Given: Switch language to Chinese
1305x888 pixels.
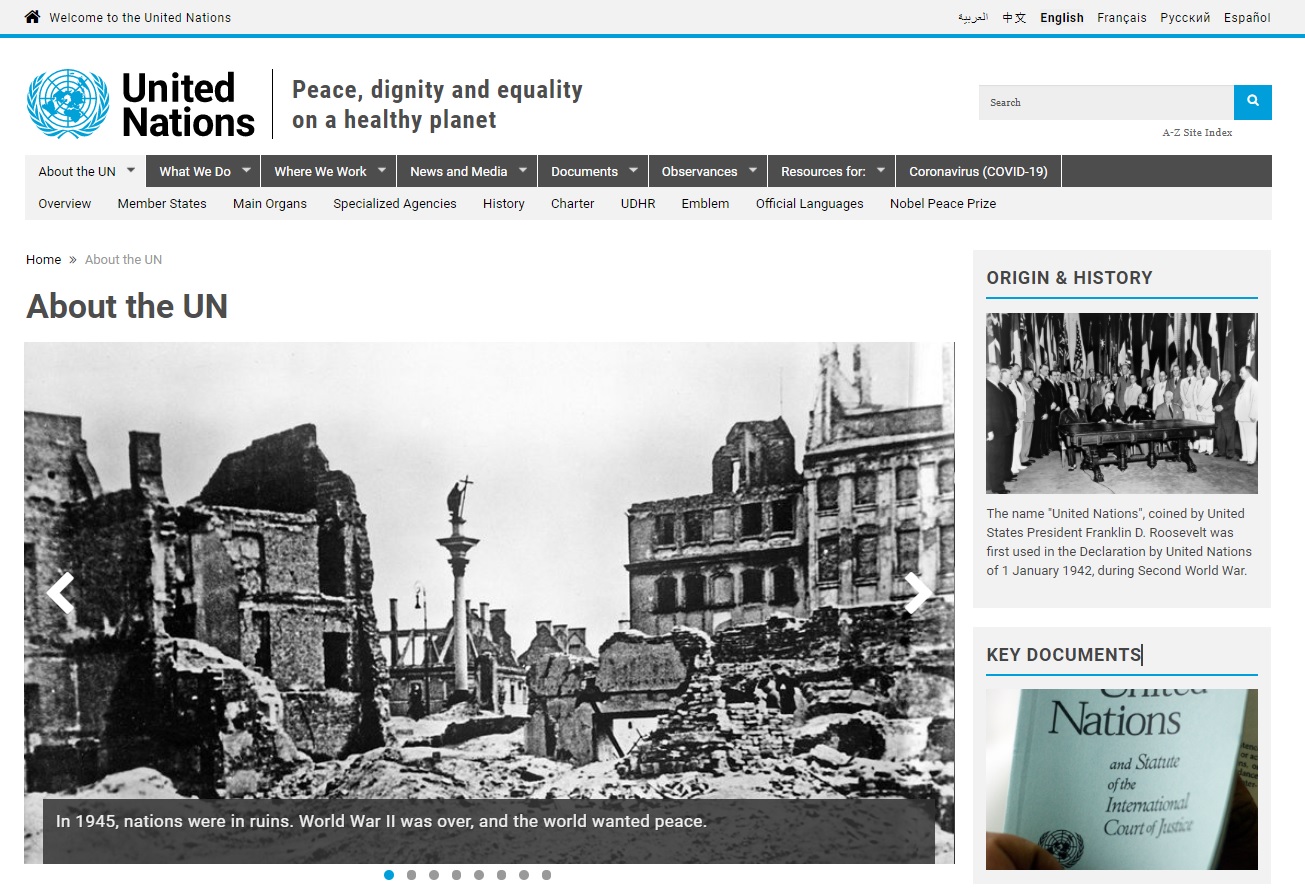Looking at the screenshot, I should tap(1015, 17).
